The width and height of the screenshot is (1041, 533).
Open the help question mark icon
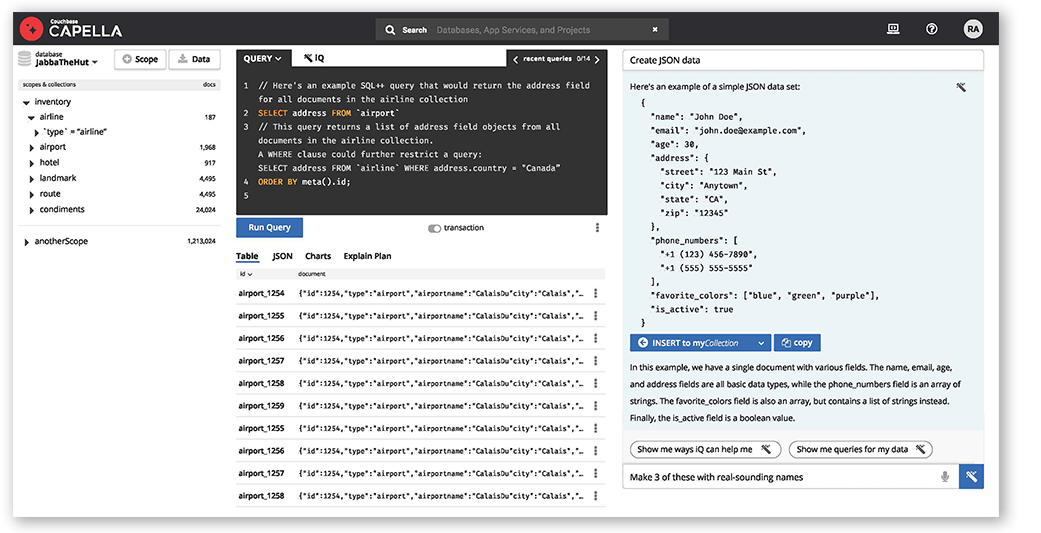tap(931, 29)
